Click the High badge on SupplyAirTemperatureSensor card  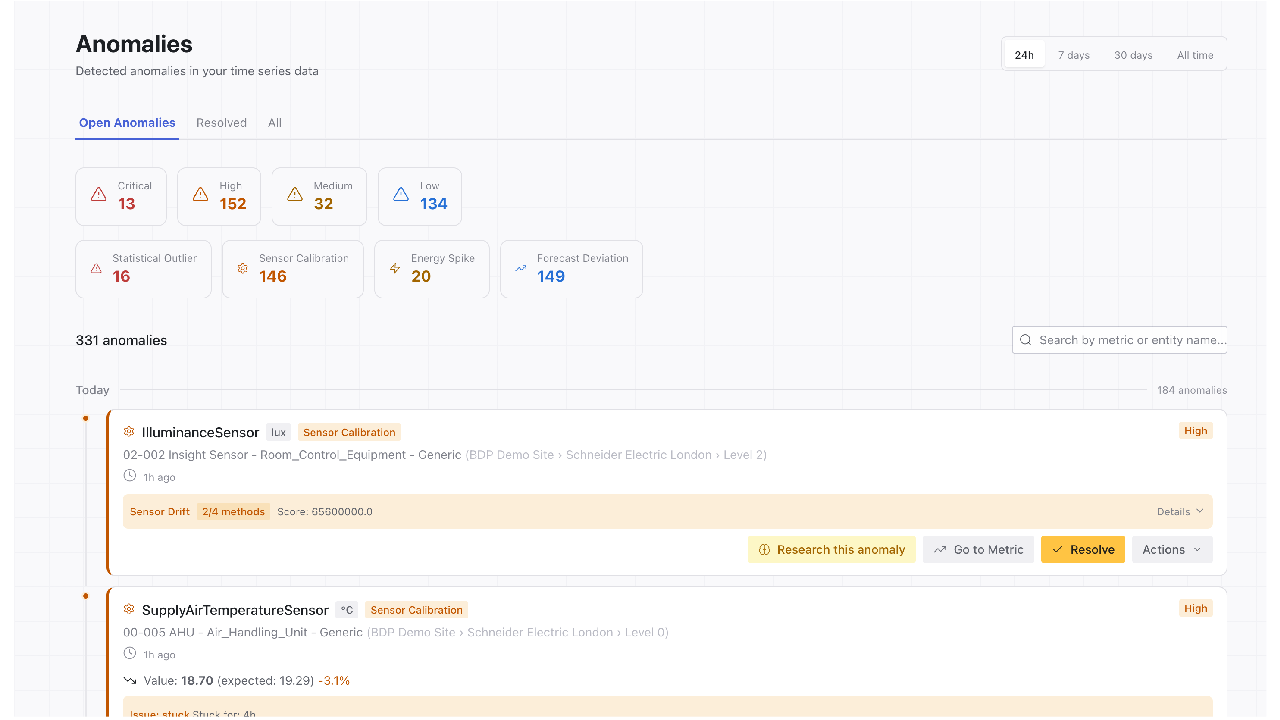pyautogui.click(x=1196, y=608)
